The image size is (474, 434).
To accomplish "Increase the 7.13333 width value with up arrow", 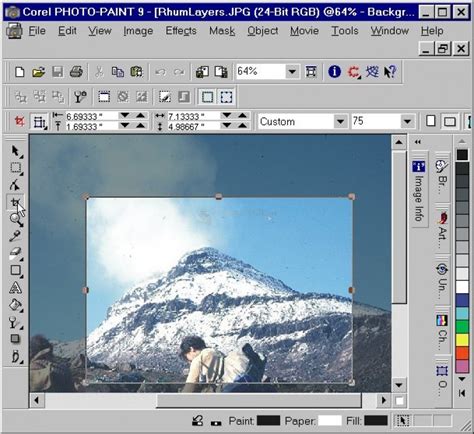I will 242,115.
